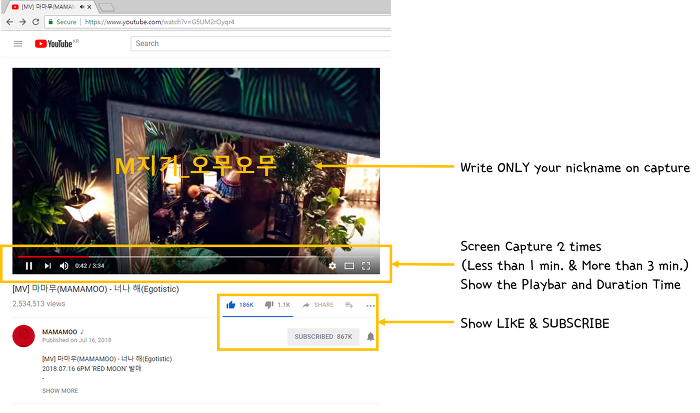
Task: Skip to the next video
Action: [x=48, y=266]
